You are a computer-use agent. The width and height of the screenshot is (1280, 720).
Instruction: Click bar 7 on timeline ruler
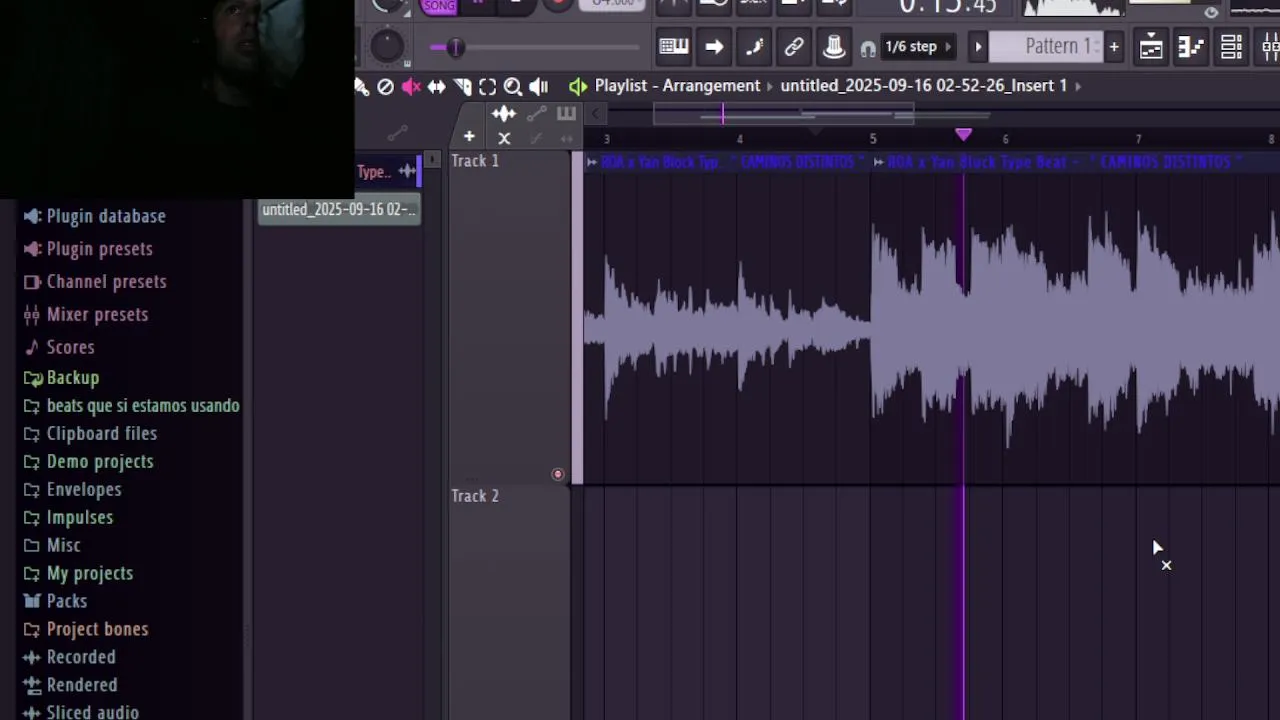click(x=1138, y=139)
